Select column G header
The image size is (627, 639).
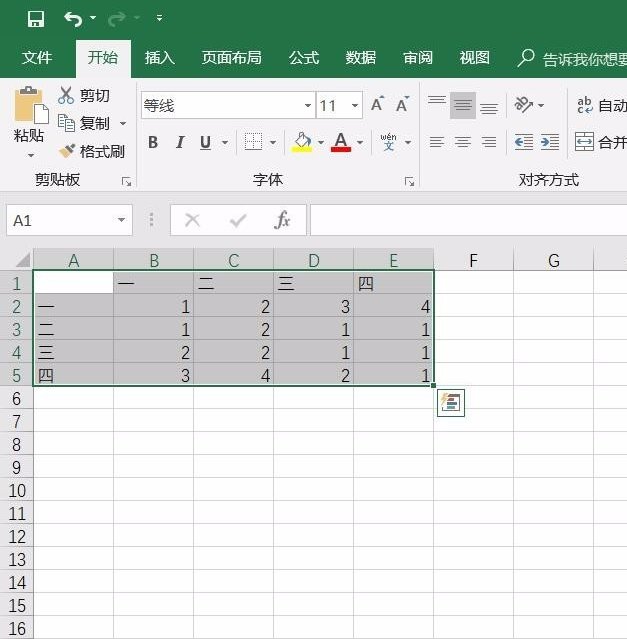[554, 260]
